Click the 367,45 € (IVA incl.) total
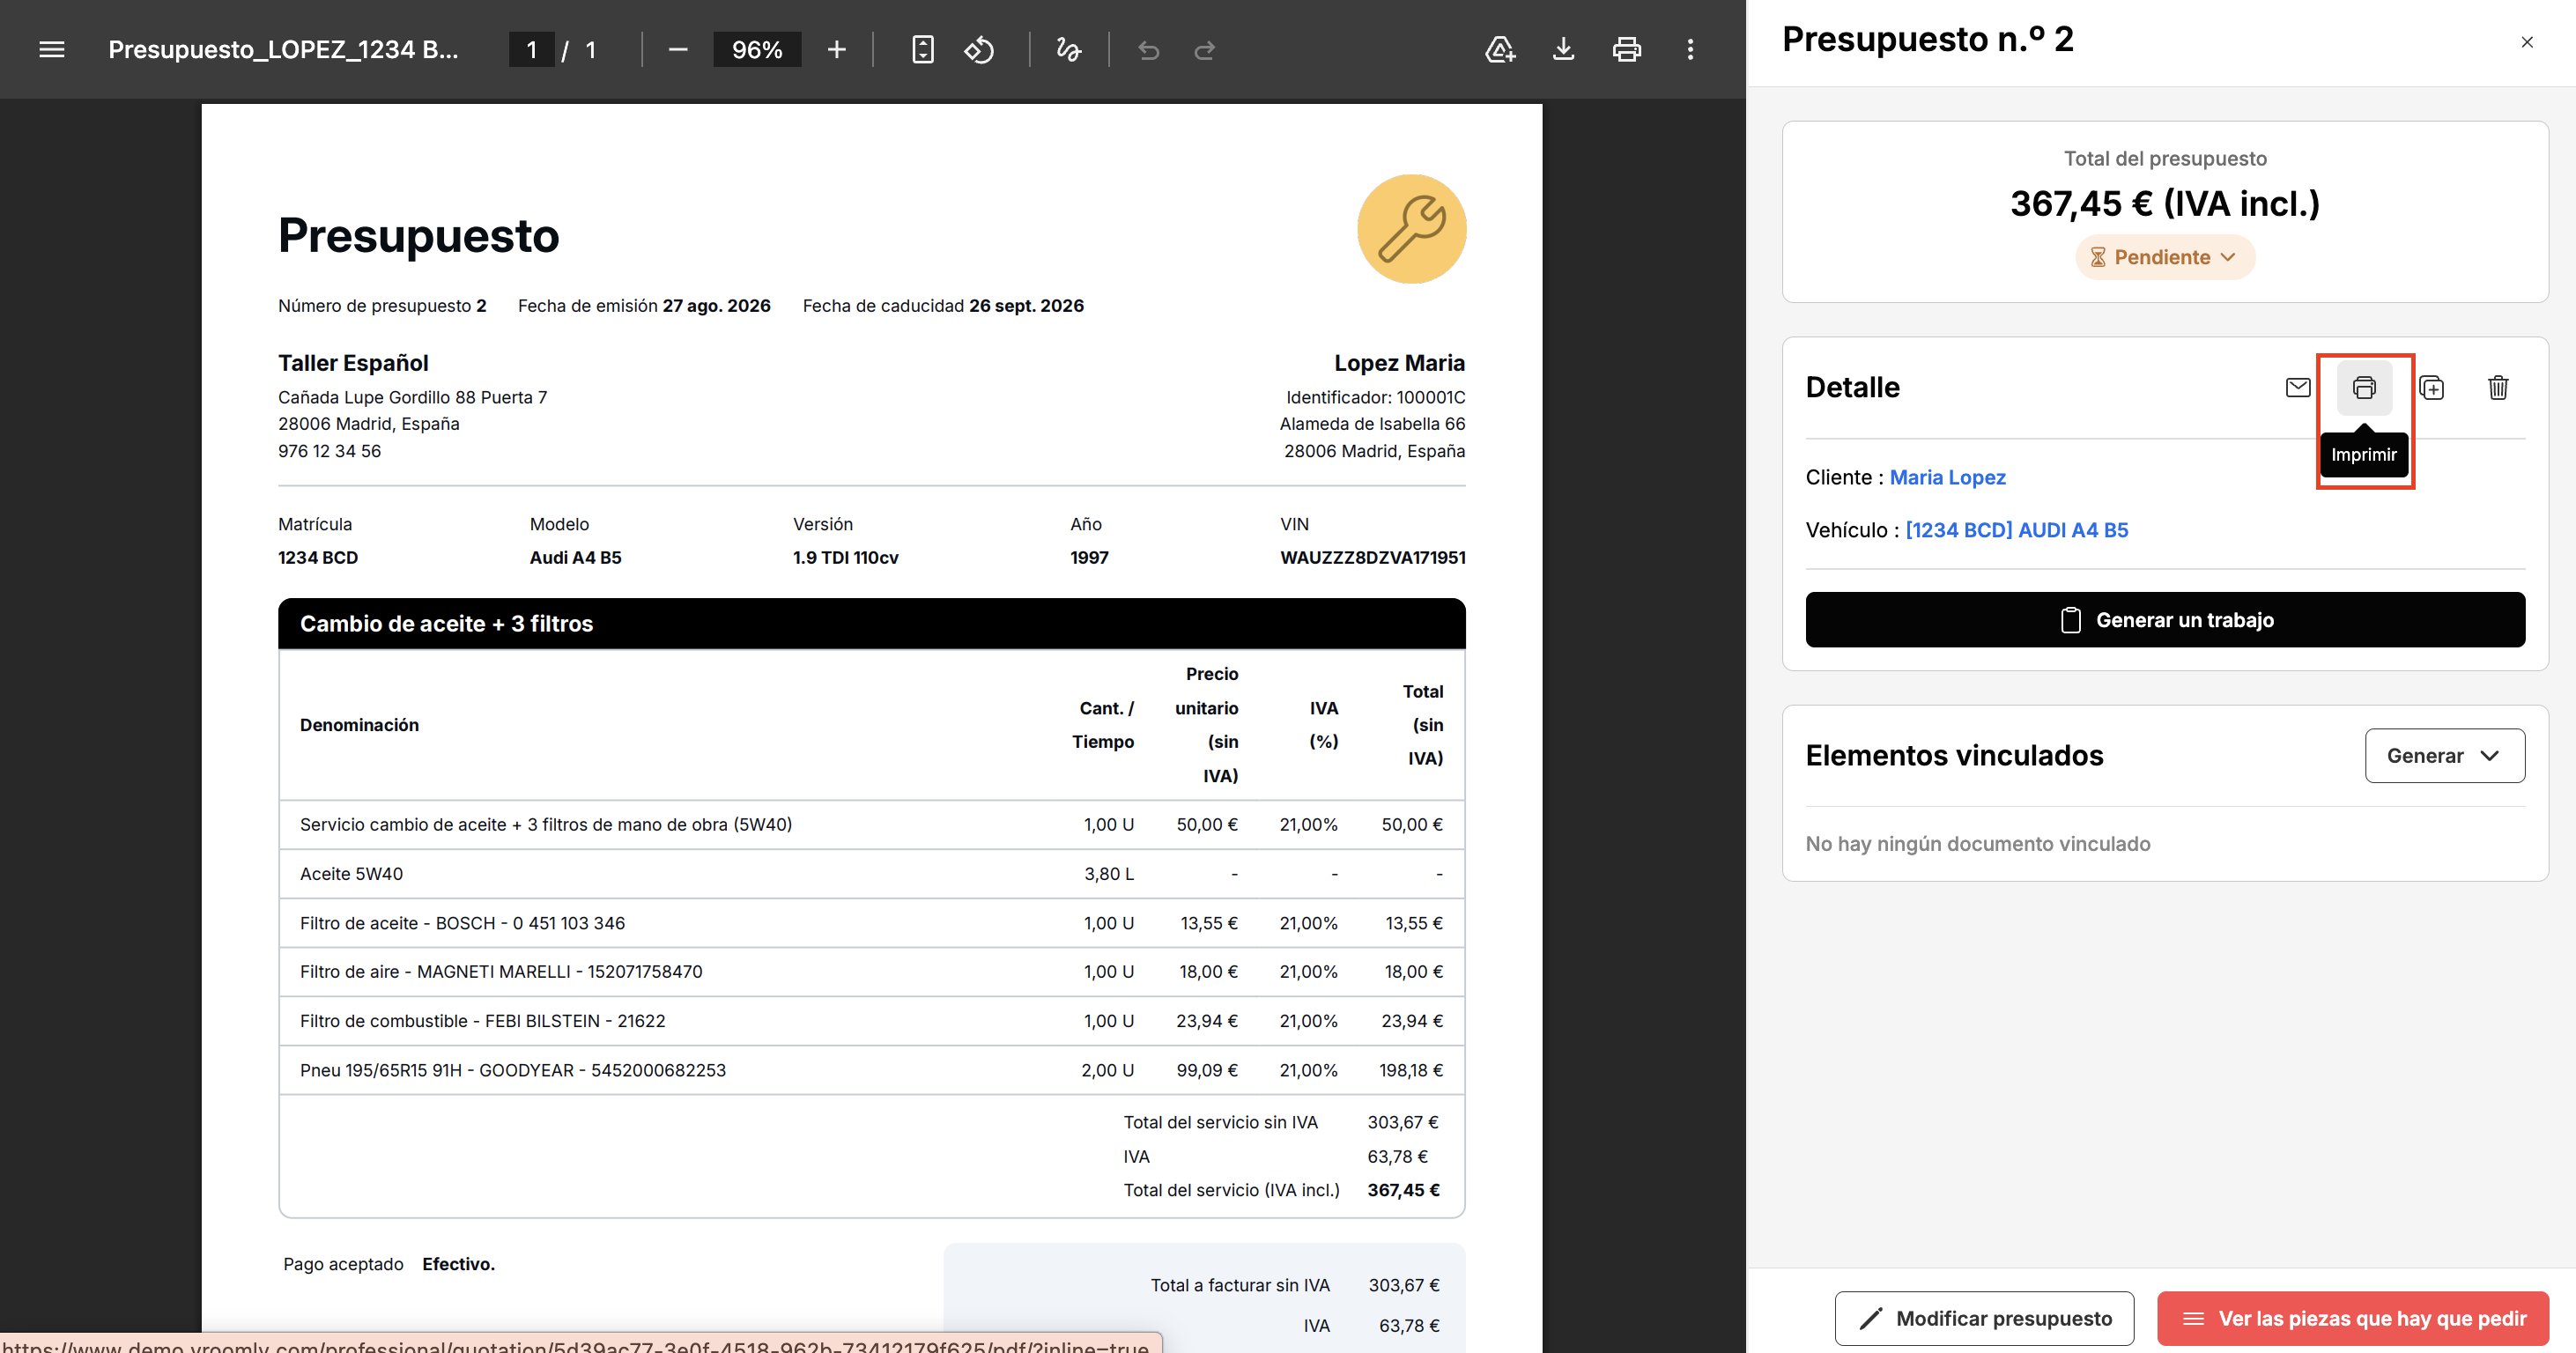The height and width of the screenshot is (1353, 2576). tap(2164, 203)
